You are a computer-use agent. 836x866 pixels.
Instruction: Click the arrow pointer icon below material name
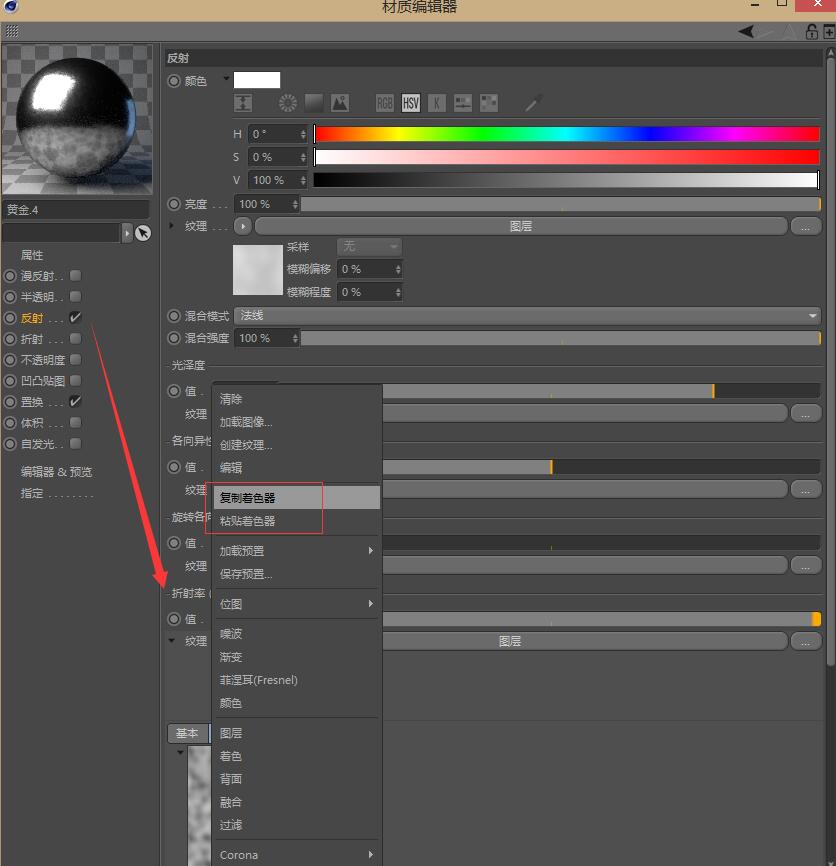pyautogui.click(x=143, y=233)
